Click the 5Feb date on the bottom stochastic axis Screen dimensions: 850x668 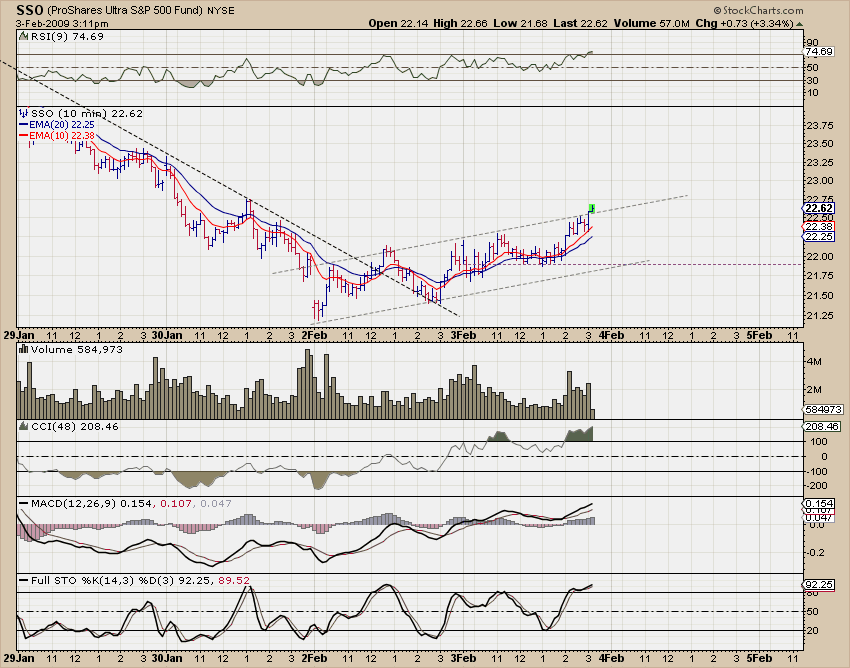tap(759, 658)
